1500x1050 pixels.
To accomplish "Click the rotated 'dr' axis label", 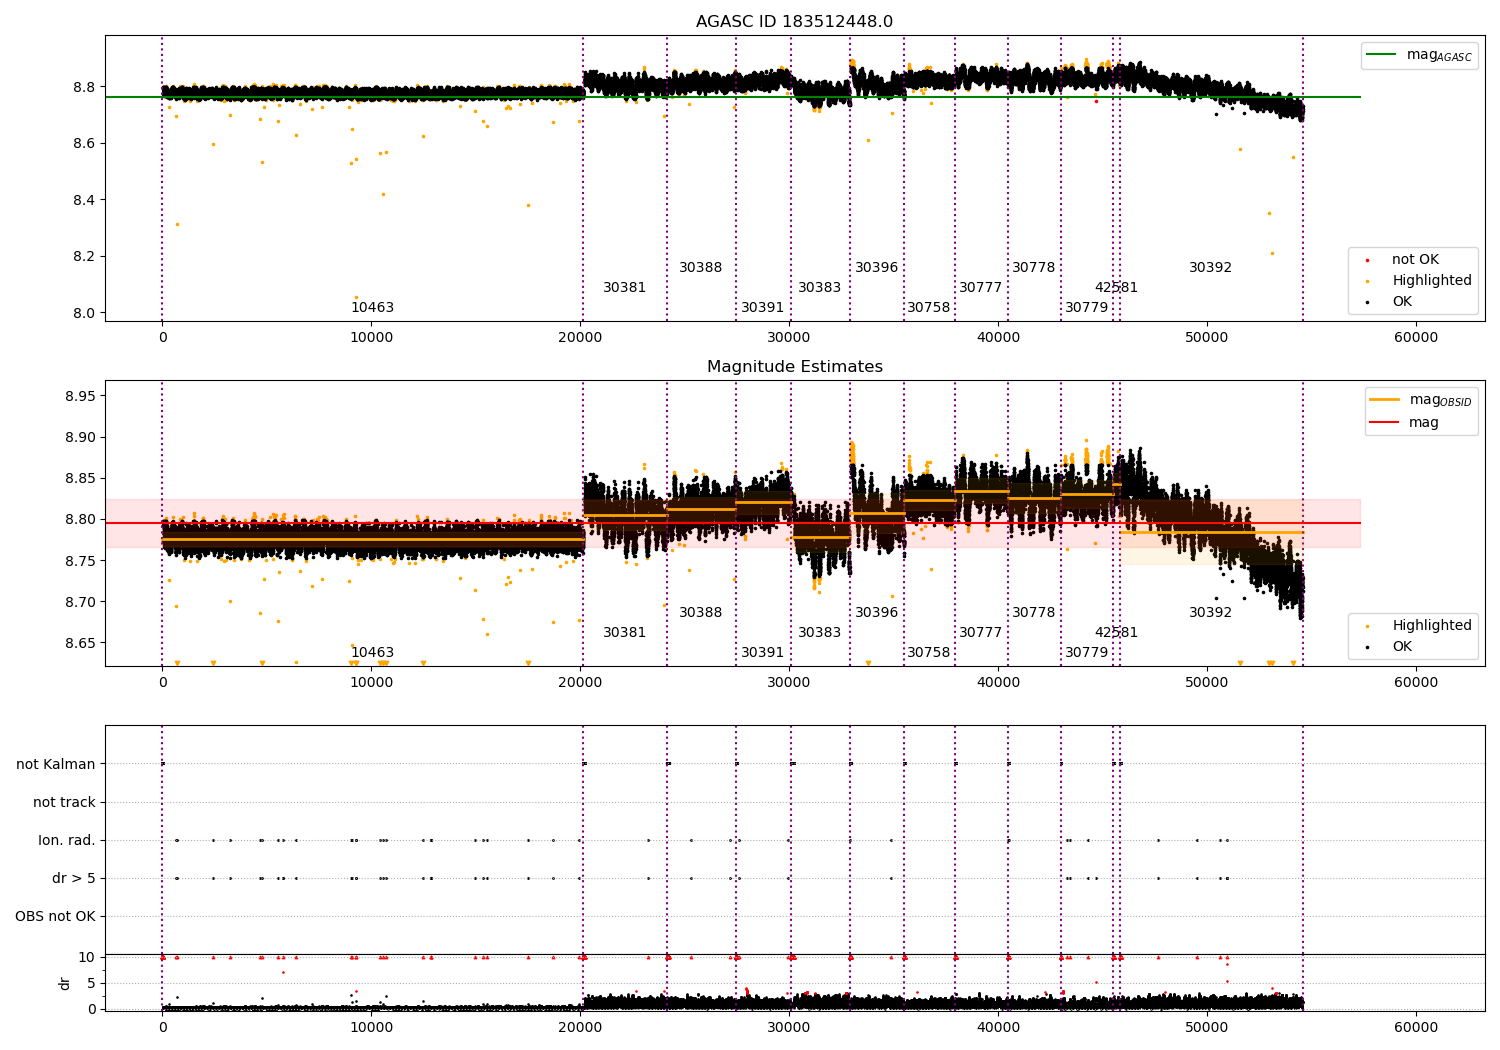I will 65,983.
